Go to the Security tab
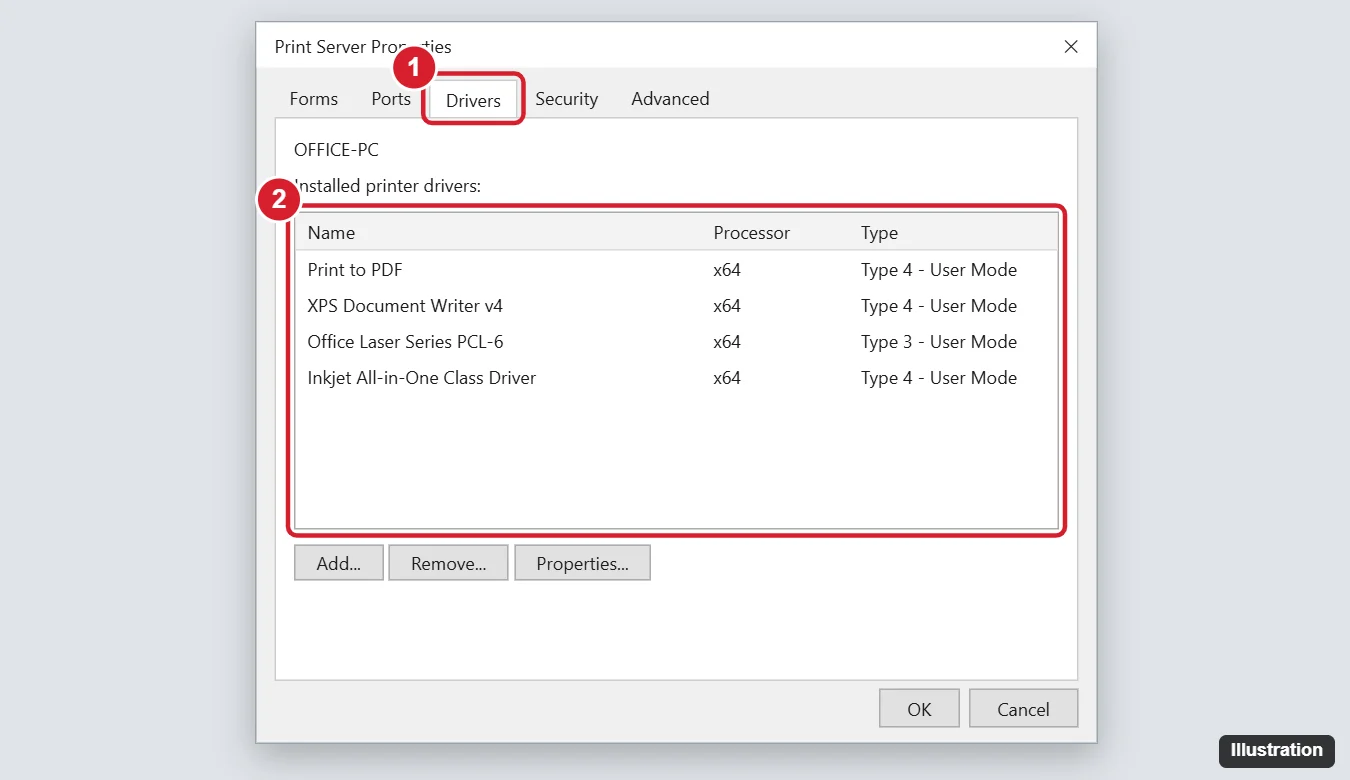Viewport: 1350px width, 780px height. (x=566, y=99)
